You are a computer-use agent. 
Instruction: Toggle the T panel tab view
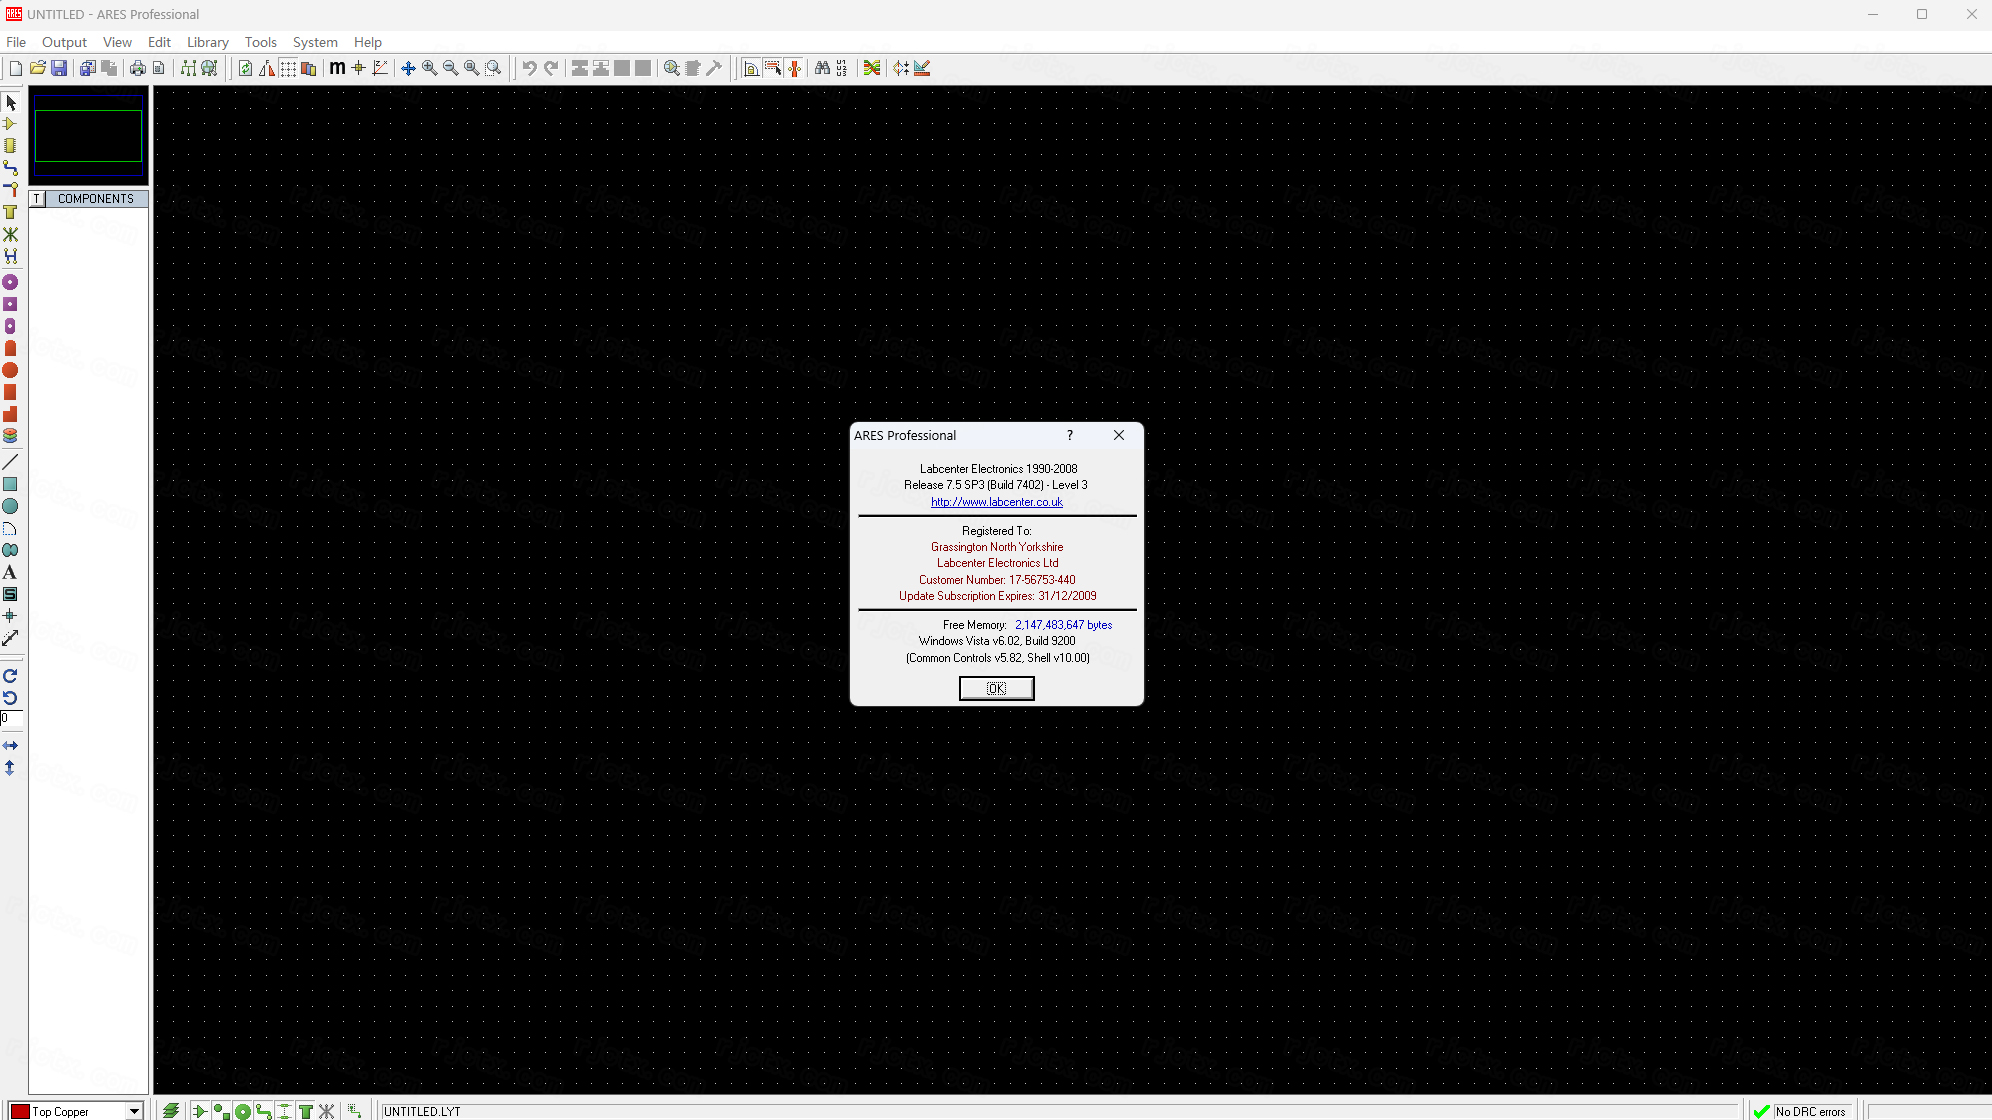tap(37, 198)
